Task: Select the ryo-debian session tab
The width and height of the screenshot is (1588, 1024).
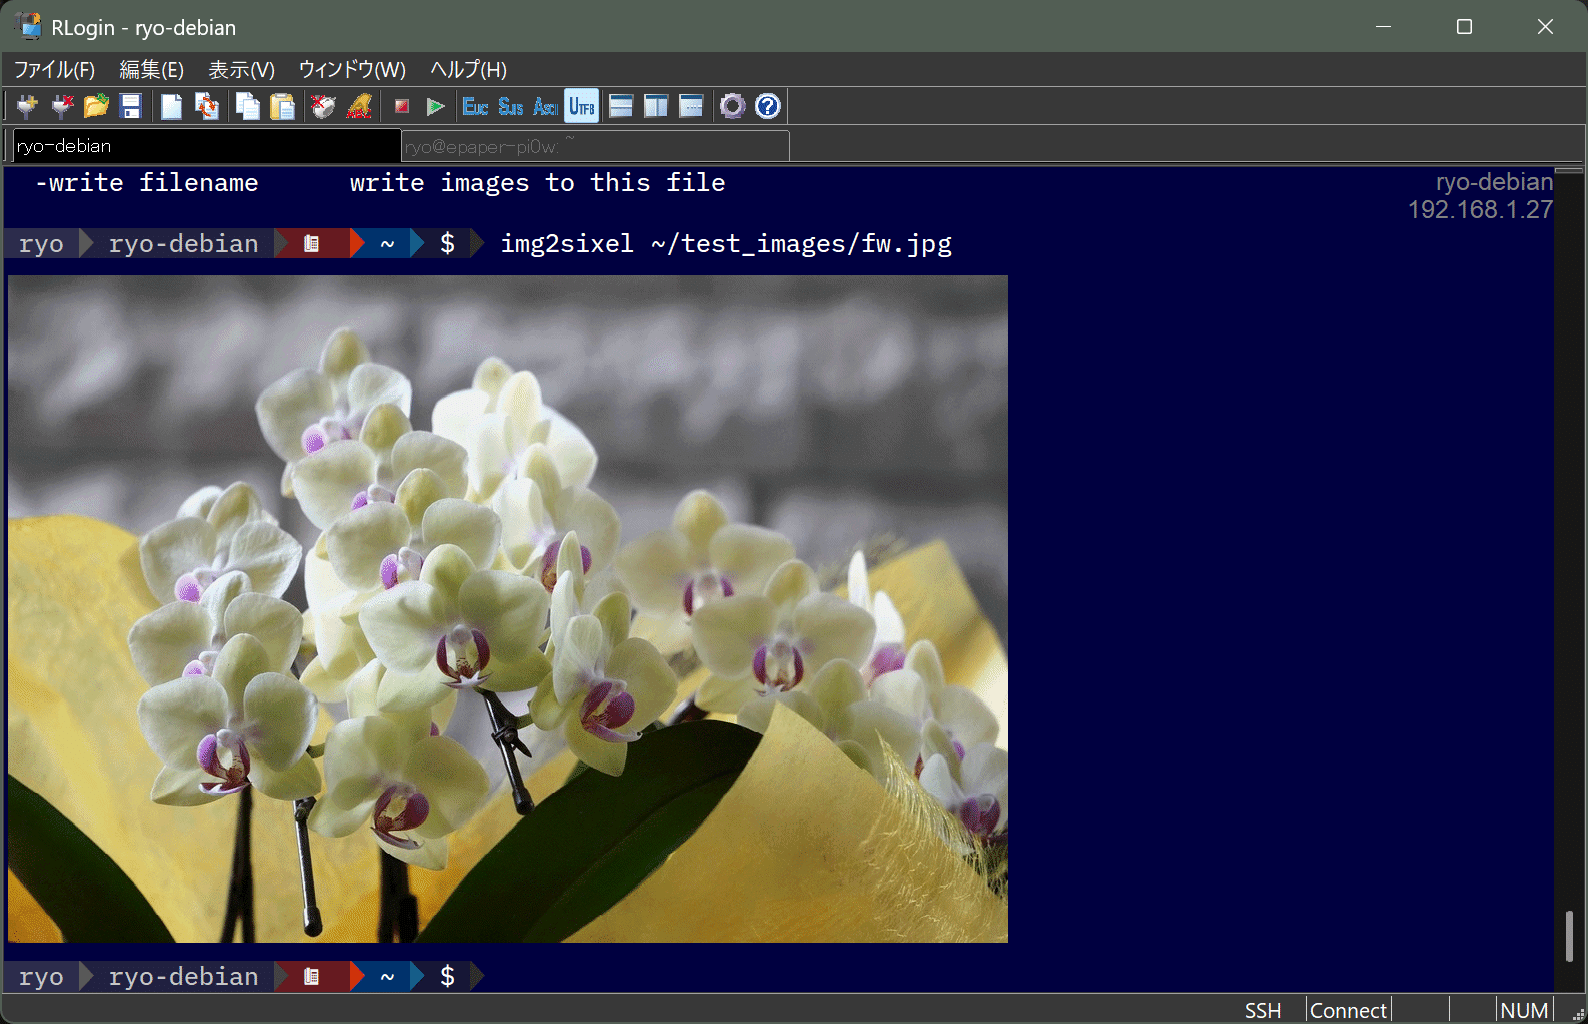Action: 207,146
